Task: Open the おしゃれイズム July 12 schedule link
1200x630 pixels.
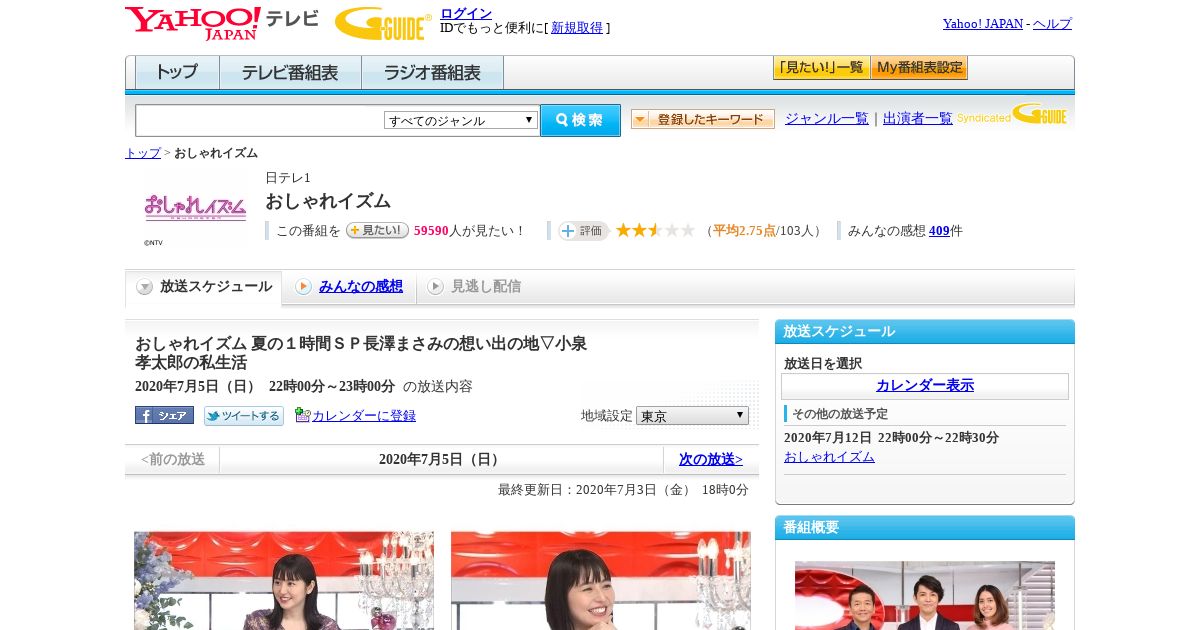Action: click(x=829, y=457)
